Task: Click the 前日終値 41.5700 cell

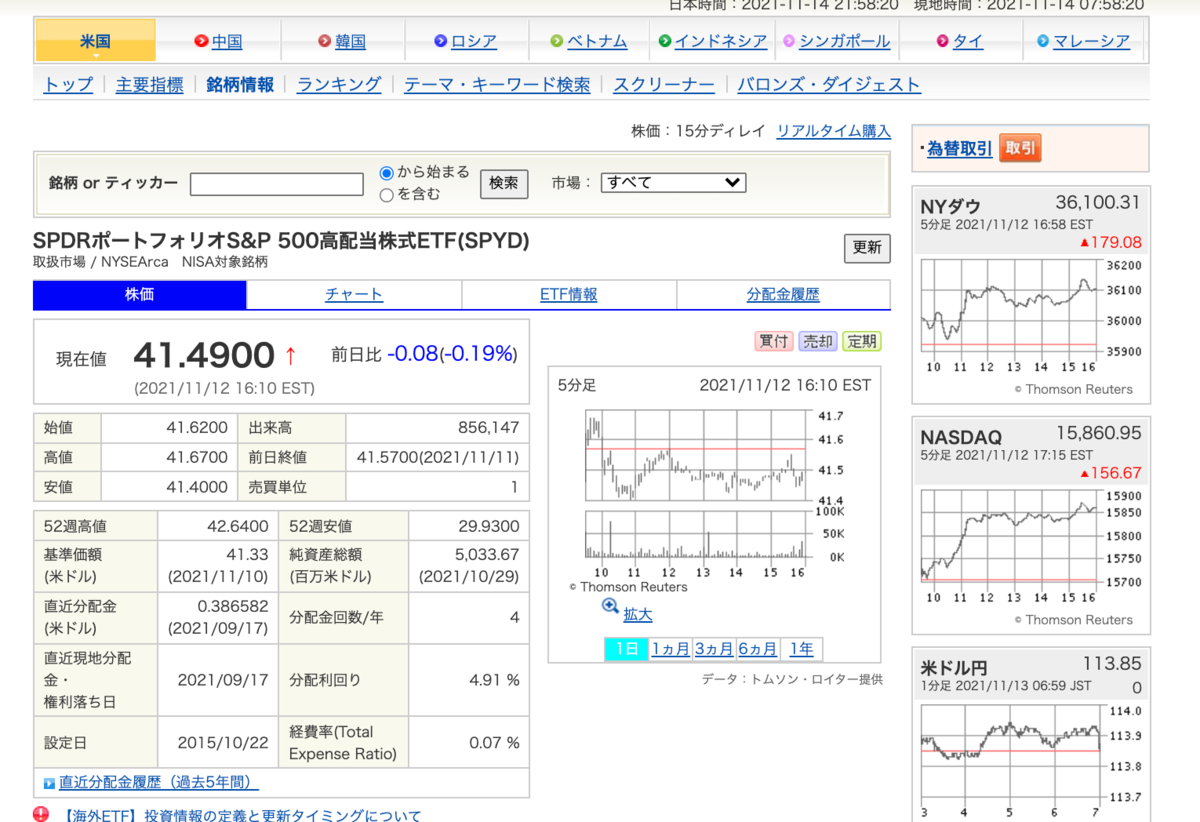Action: 438,458
